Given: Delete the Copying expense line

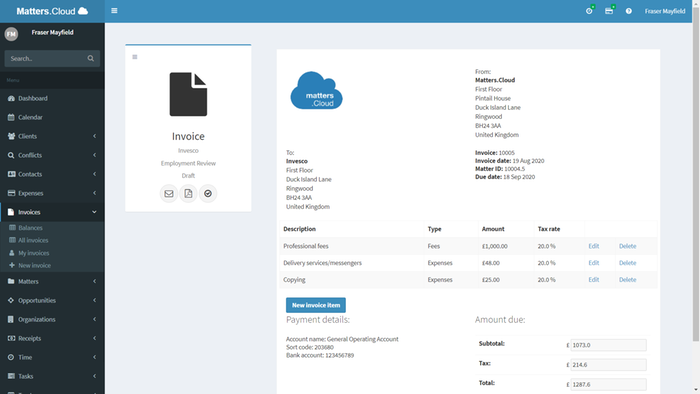Looking at the screenshot, I should coord(627,280).
